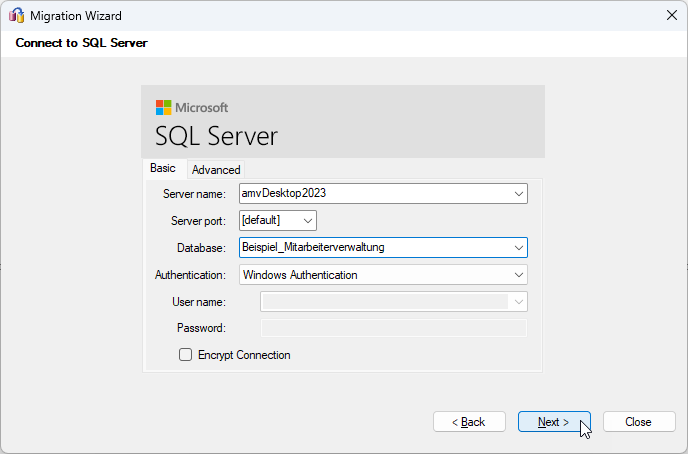Enable the Encrypt Connection checkbox
The width and height of the screenshot is (688, 454).
185,355
